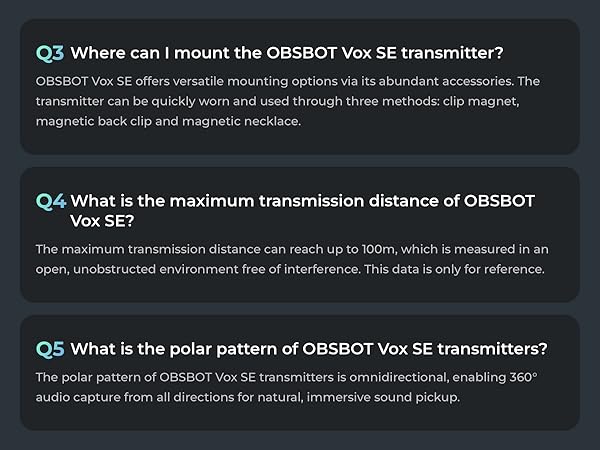This screenshot has width=600, height=450.
Task: Click the Q3 question number label
Action: [x=50, y=53]
